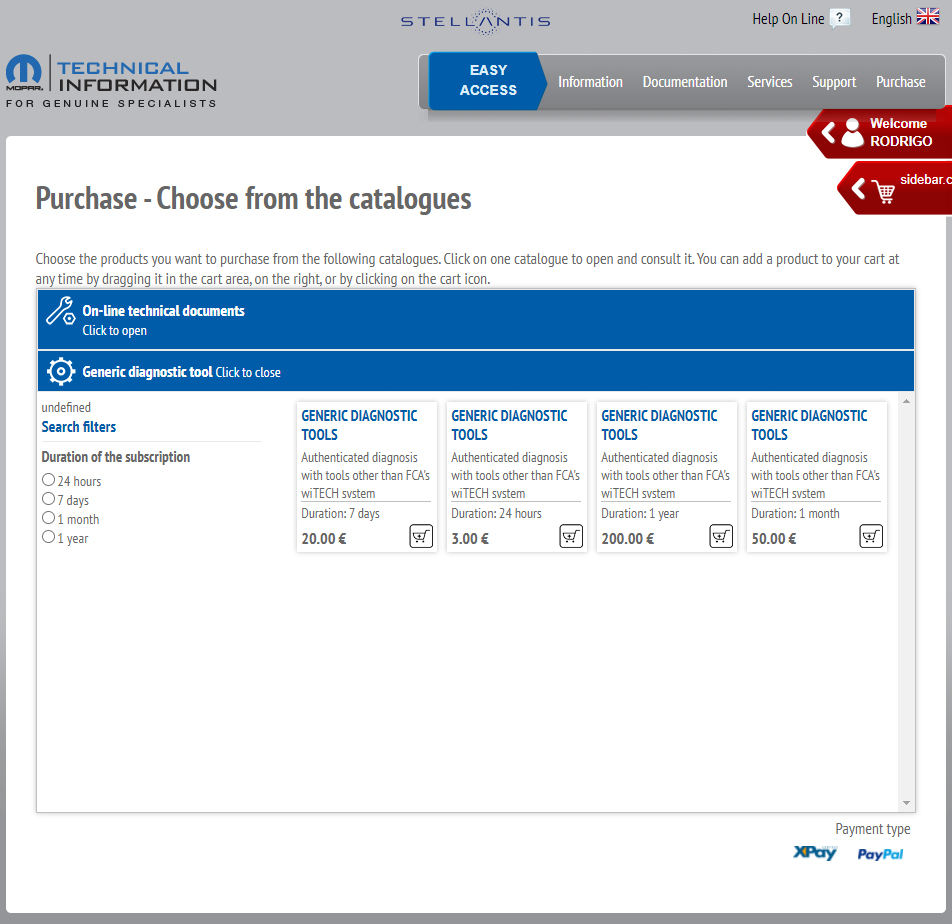The height and width of the screenshot is (924, 952).
Task: Select the 1 month subscription duration
Action: point(49,518)
